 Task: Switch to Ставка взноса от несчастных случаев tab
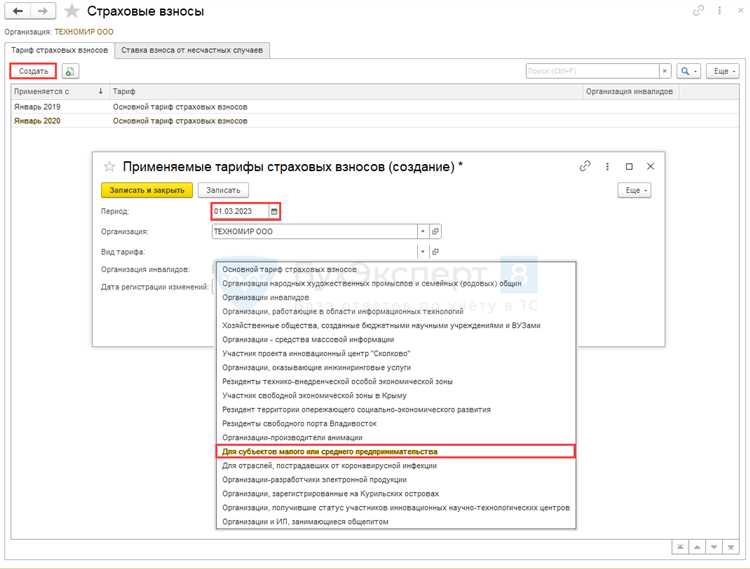(192, 50)
